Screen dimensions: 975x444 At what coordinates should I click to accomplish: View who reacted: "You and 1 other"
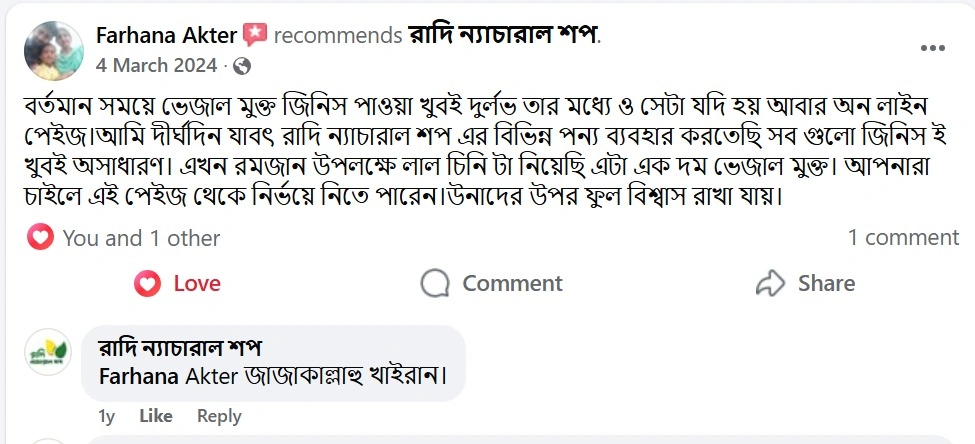(141, 238)
